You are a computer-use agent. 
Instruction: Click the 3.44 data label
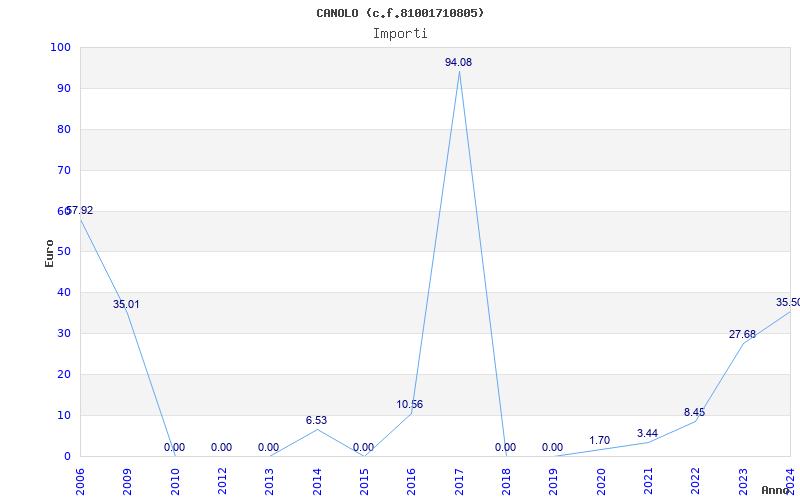pyautogui.click(x=647, y=433)
